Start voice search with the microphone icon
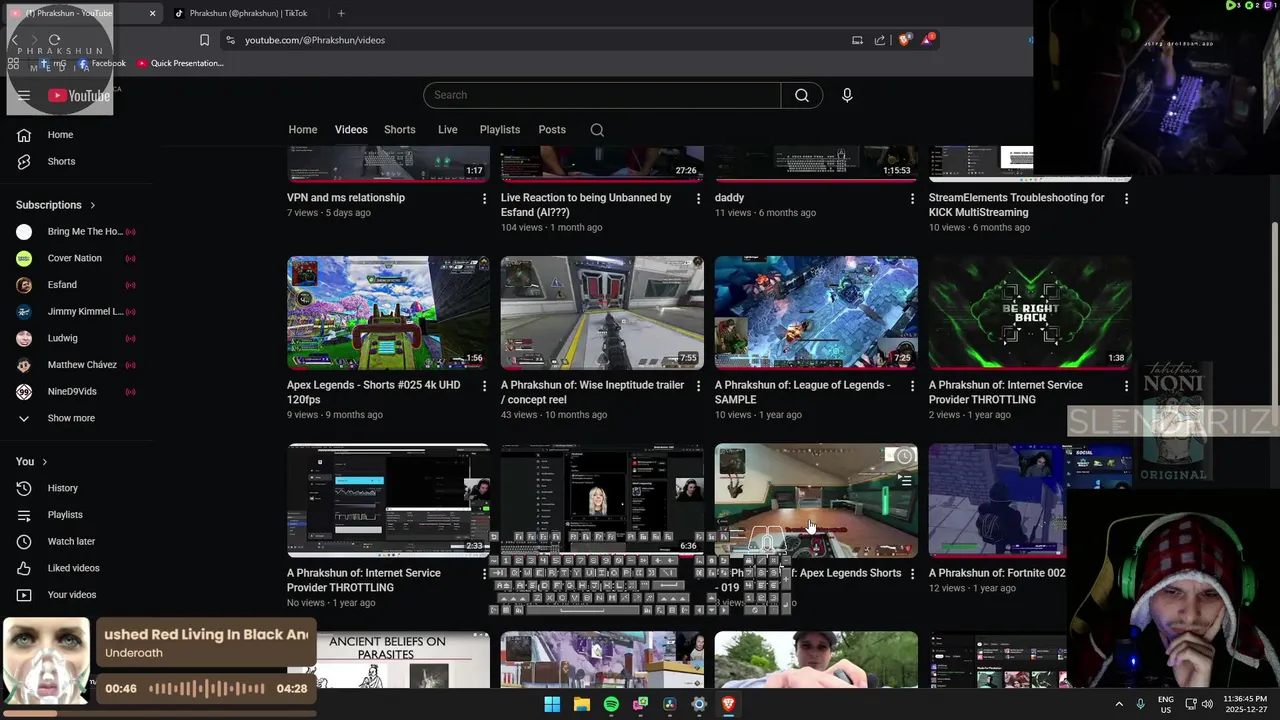 (847, 95)
